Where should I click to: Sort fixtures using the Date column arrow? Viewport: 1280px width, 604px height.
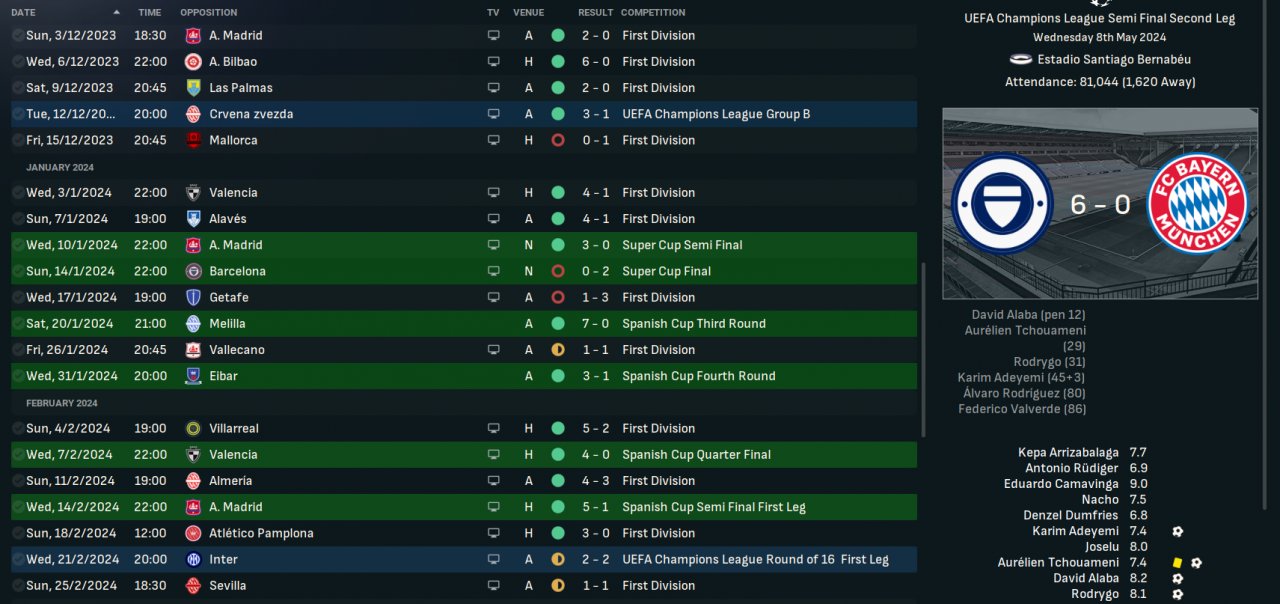click(117, 13)
